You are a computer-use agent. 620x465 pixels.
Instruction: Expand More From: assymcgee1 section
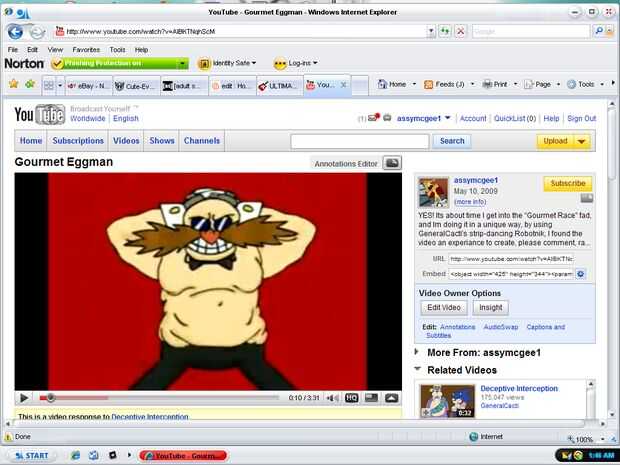(x=416, y=352)
